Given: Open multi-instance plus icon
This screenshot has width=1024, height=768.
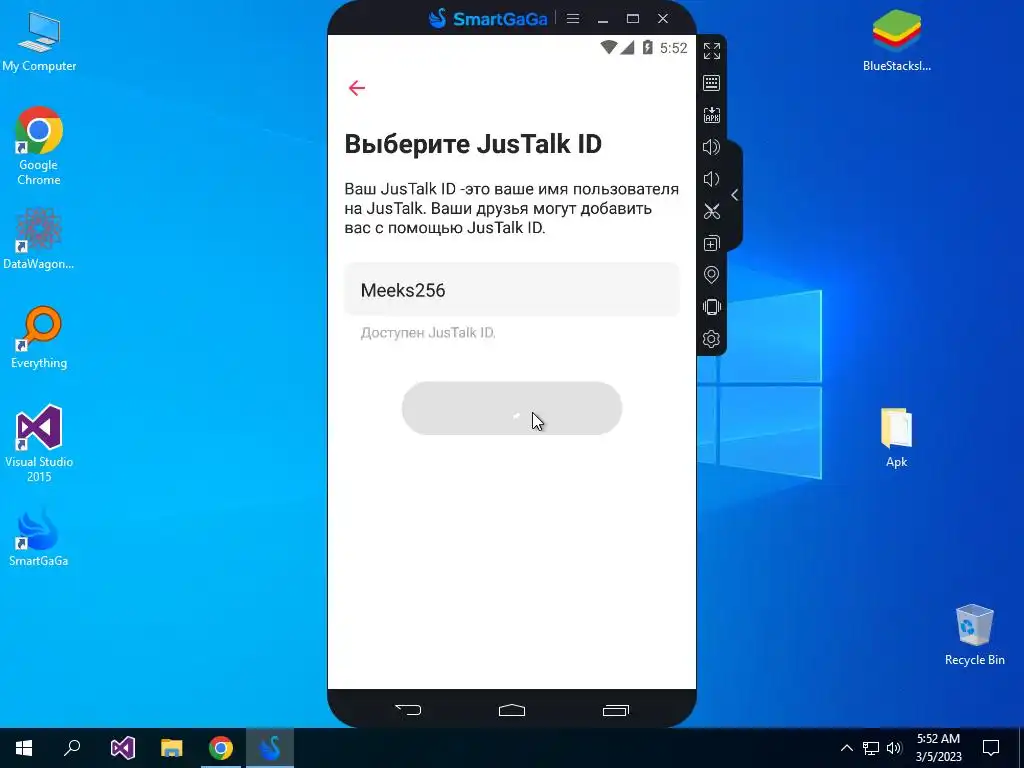Looking at the screenshot, I should (x=712, y=243).
